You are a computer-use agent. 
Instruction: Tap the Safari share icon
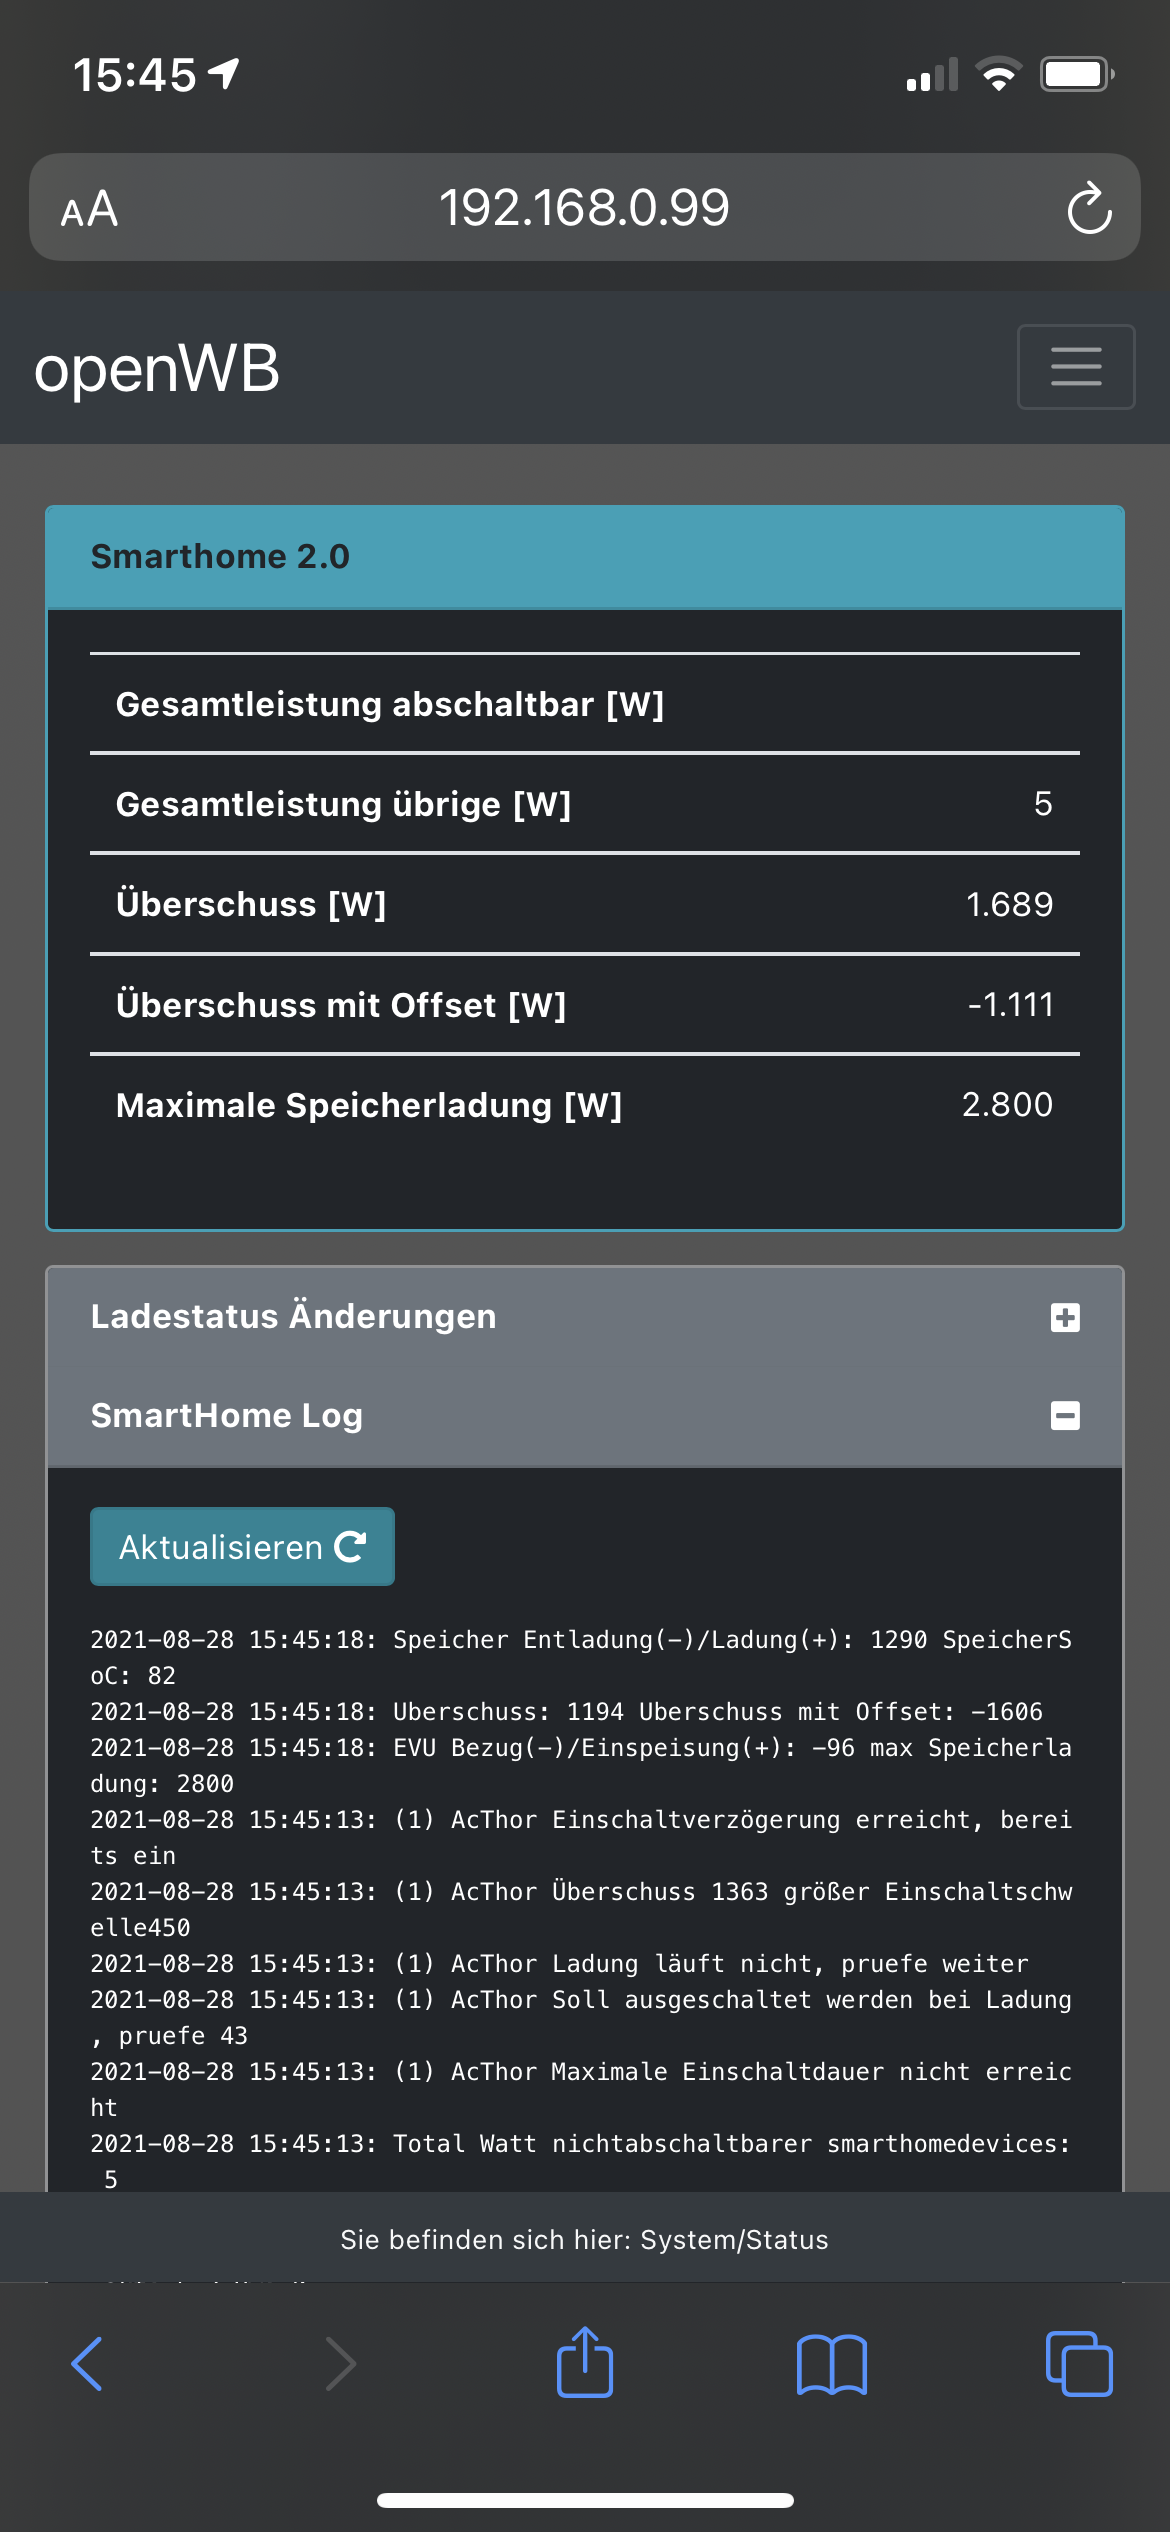[585, 2363]
